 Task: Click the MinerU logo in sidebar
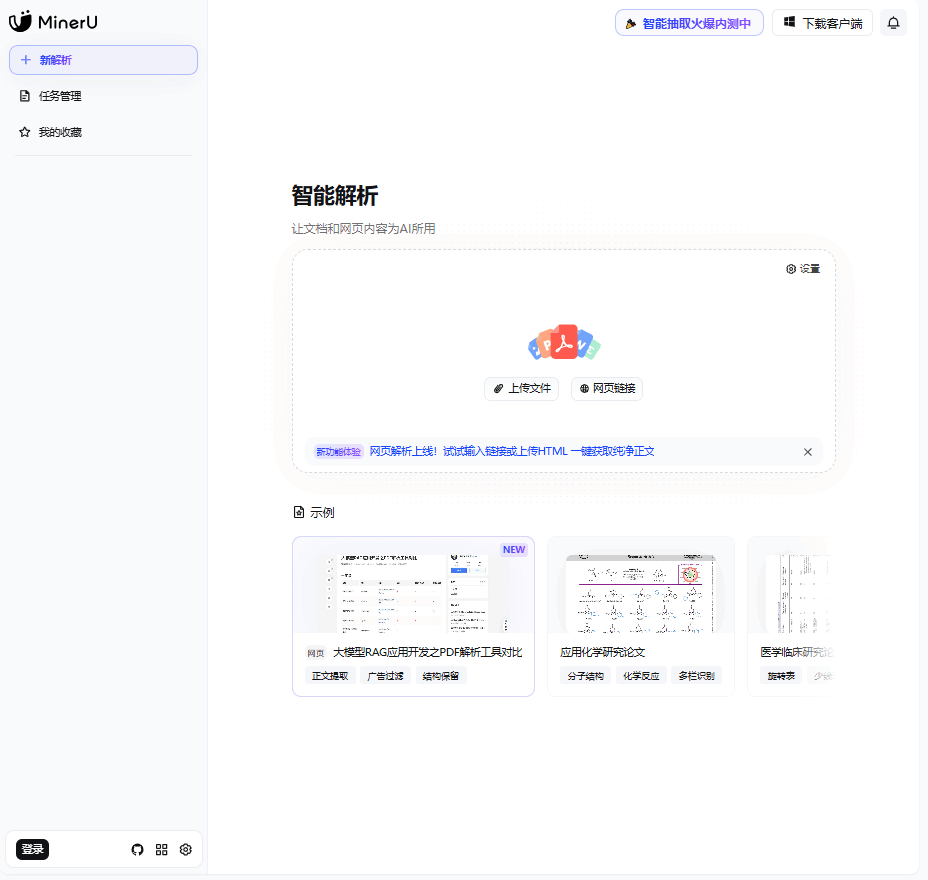click(53, 22)
